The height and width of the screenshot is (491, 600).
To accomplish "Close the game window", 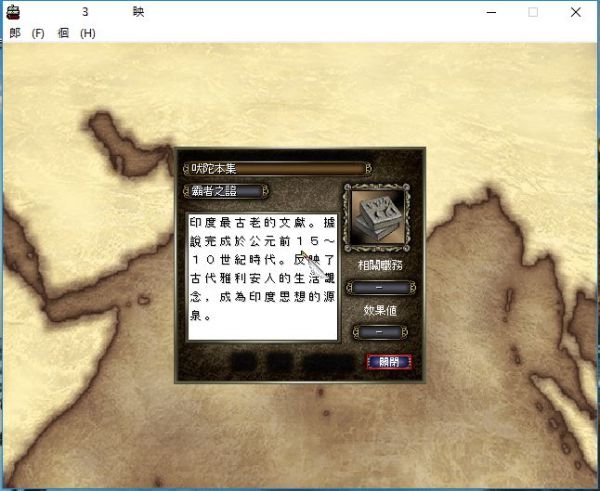I will click(x=578, y=12).
